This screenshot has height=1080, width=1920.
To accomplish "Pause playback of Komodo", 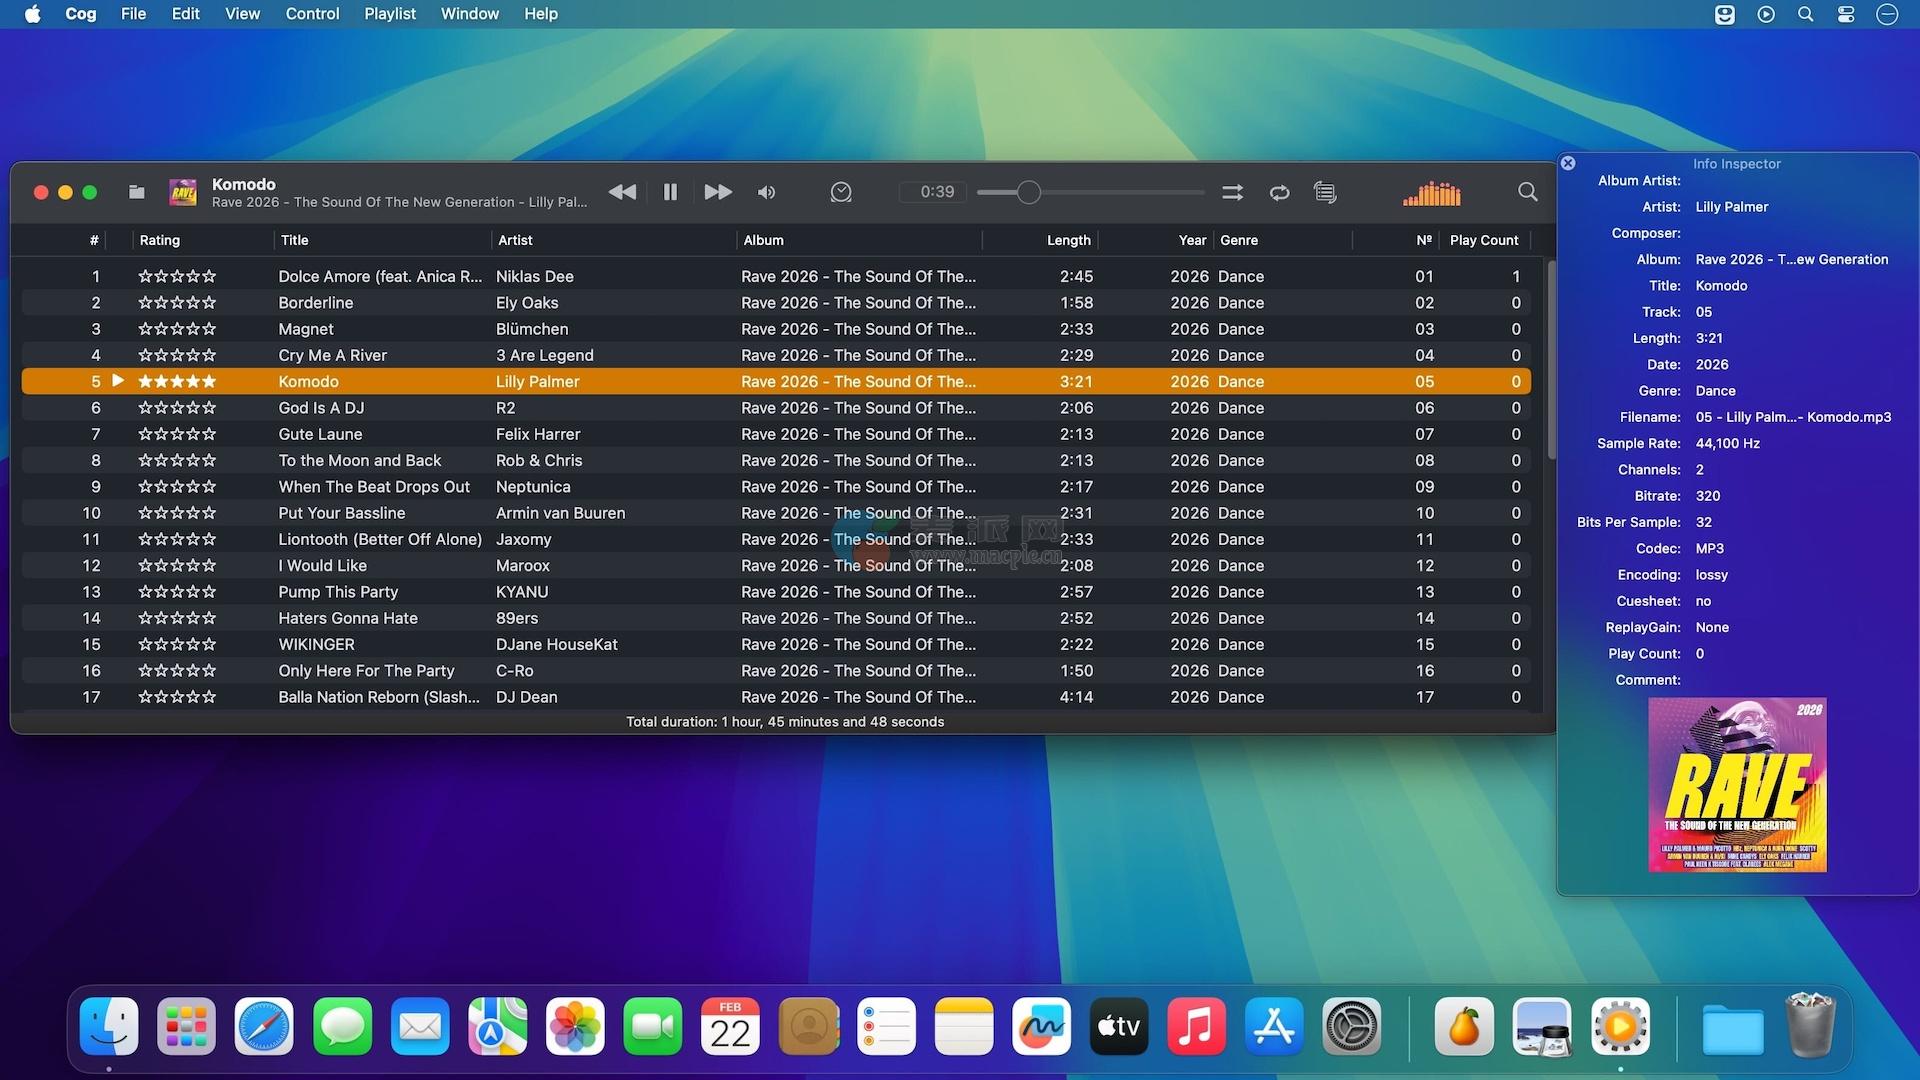I will [x=670, y=192].
